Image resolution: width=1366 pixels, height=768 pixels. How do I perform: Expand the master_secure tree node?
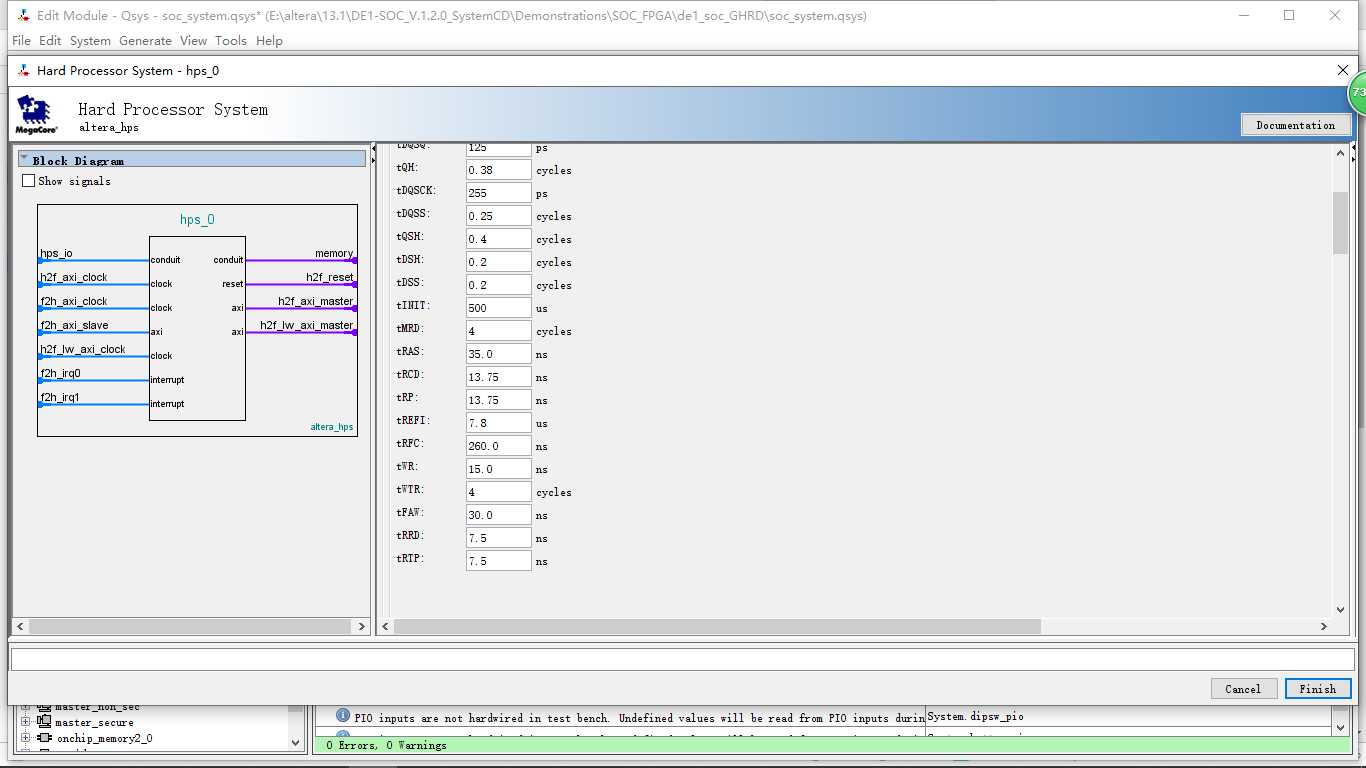pyautogui.click(x=25, y=722)
